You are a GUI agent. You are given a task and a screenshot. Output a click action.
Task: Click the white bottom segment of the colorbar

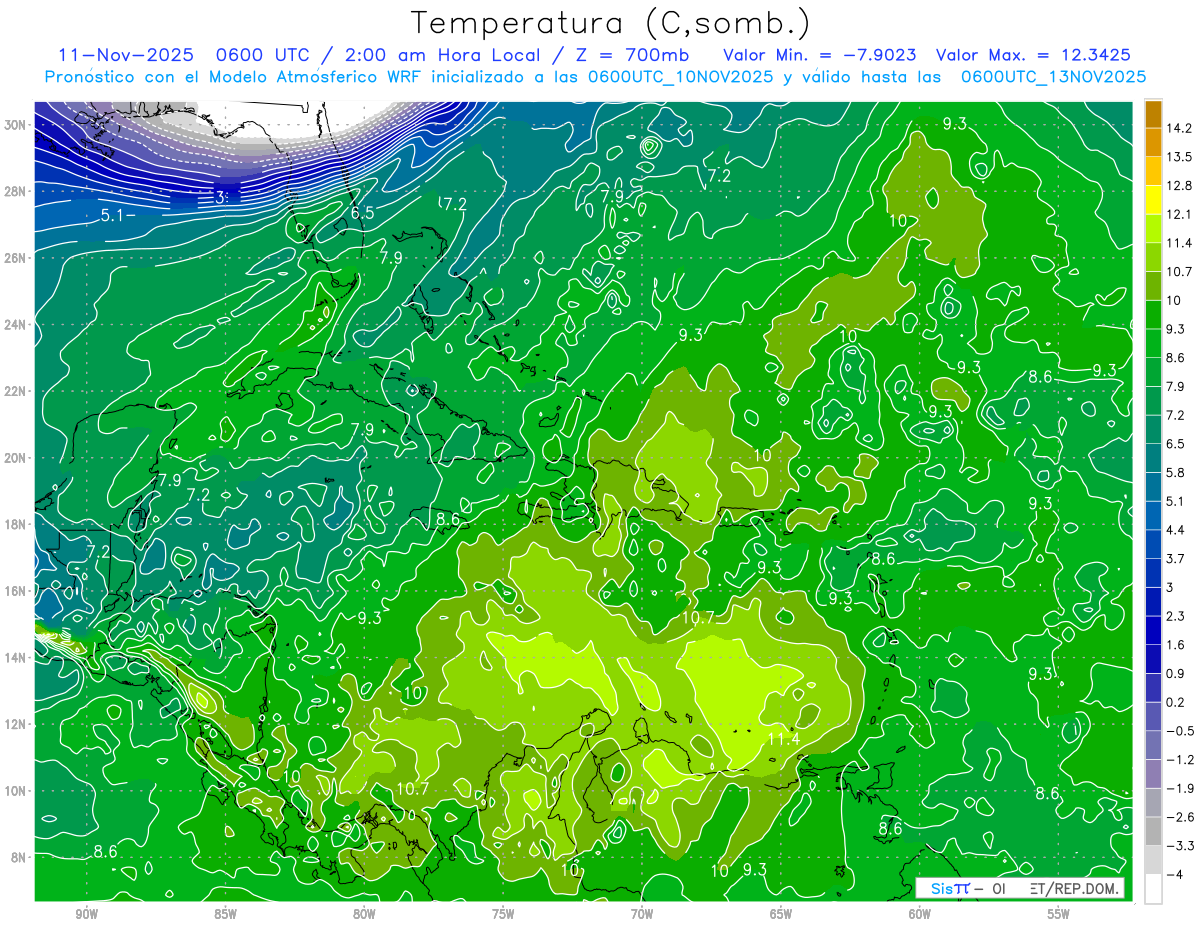click(1153, 888)
